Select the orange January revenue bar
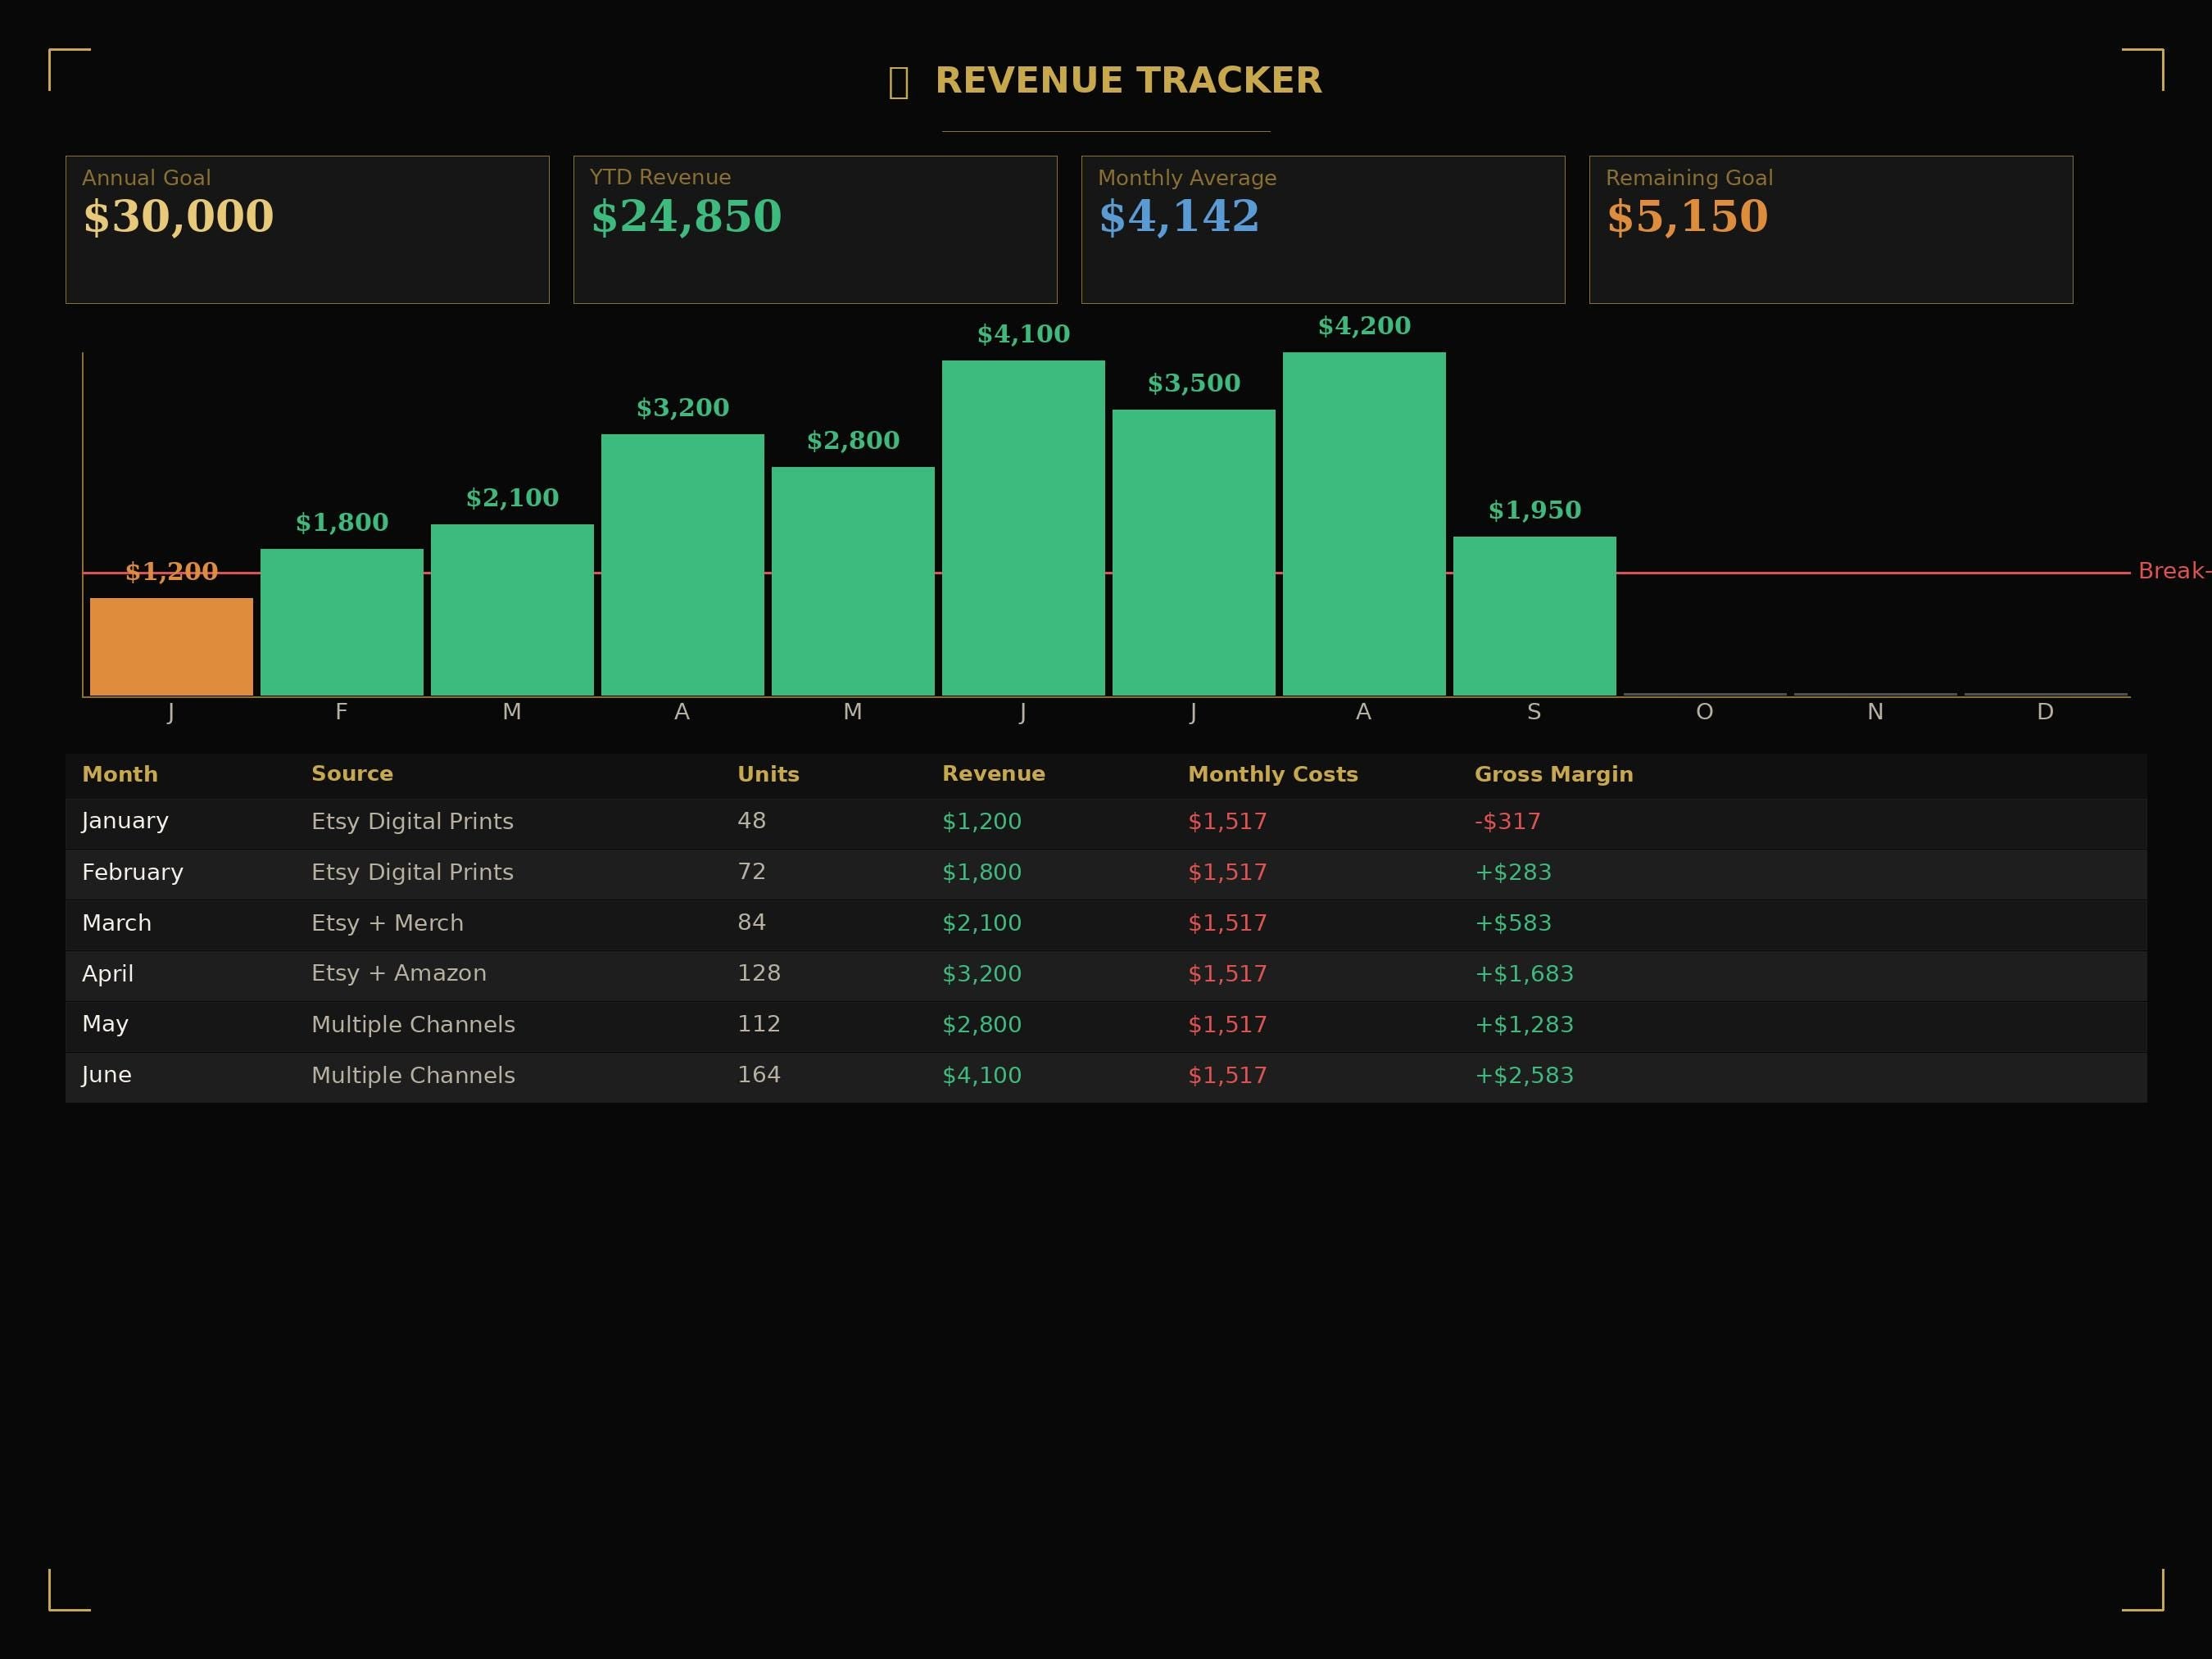 click(x=171, y=646)
